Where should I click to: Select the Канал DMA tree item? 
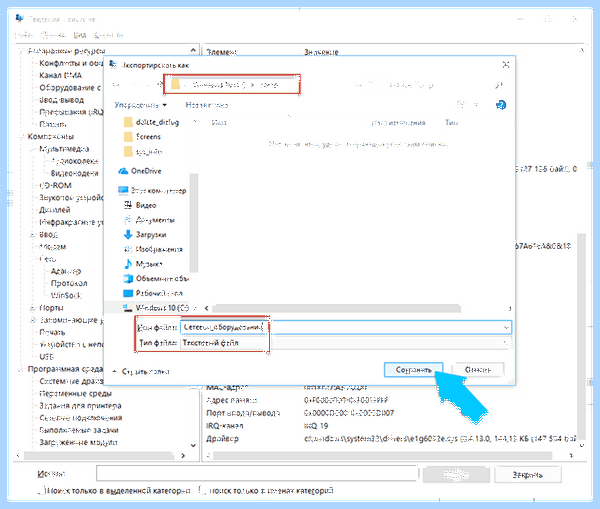coord(60,75)
